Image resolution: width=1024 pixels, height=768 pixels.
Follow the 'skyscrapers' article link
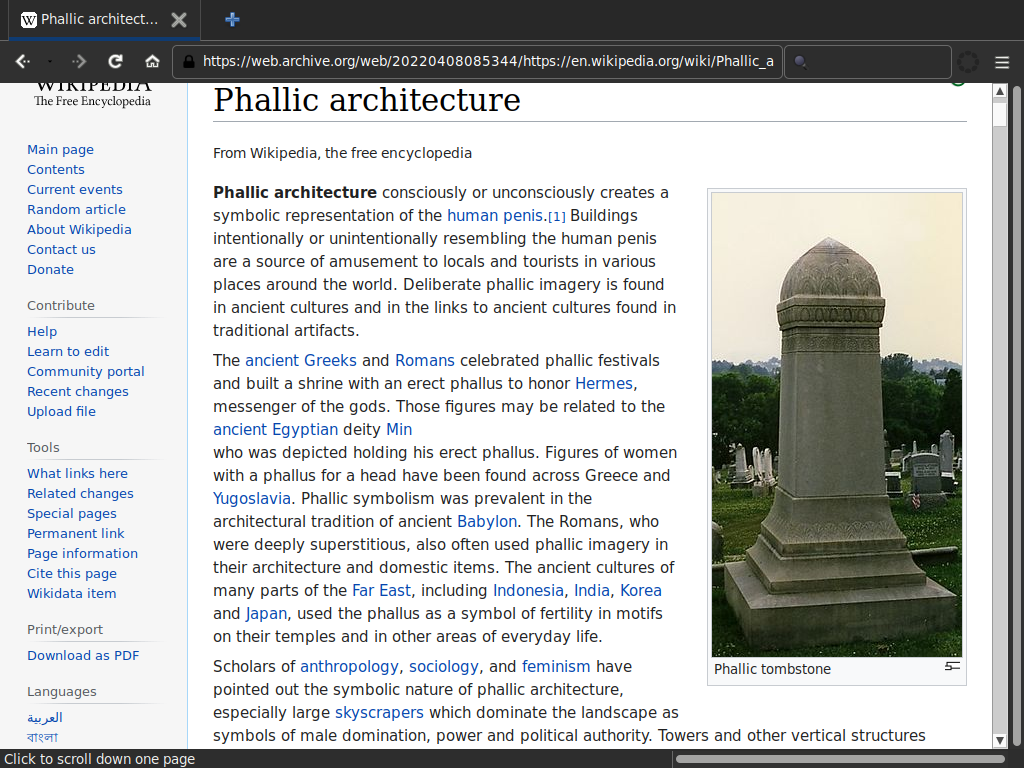point(379,712)
